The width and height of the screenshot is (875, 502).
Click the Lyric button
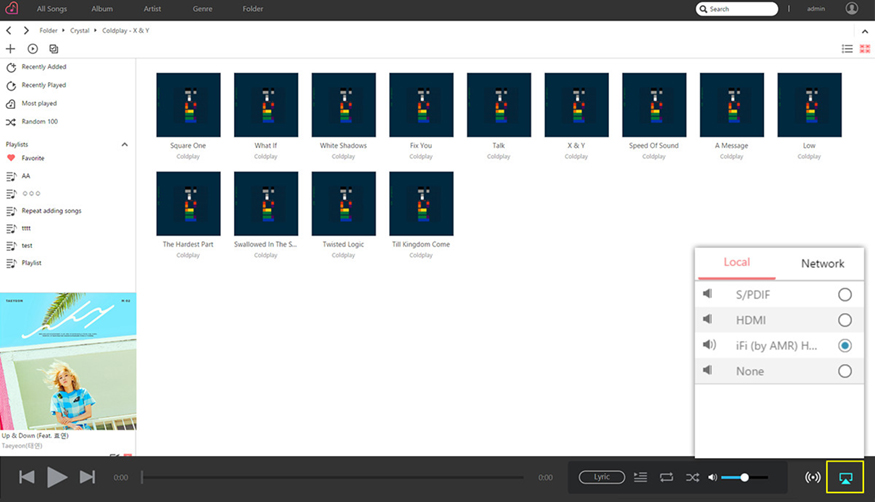[x=602, y=477]
